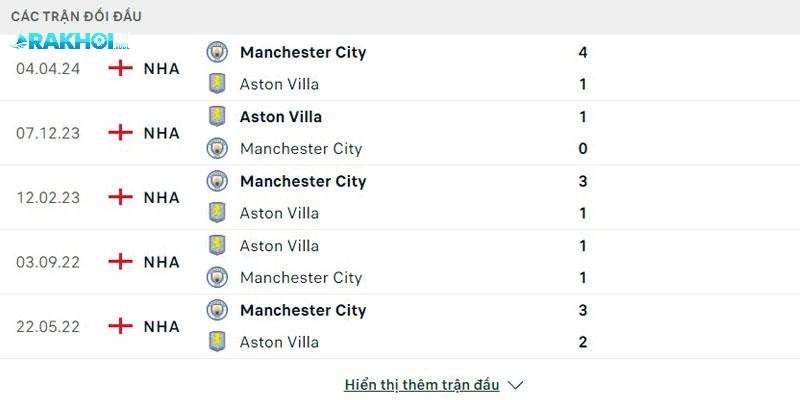Click 'Hiển thị thêm trận đấu' link
This screenshot has height=400, width=800.
pos(422,385)
